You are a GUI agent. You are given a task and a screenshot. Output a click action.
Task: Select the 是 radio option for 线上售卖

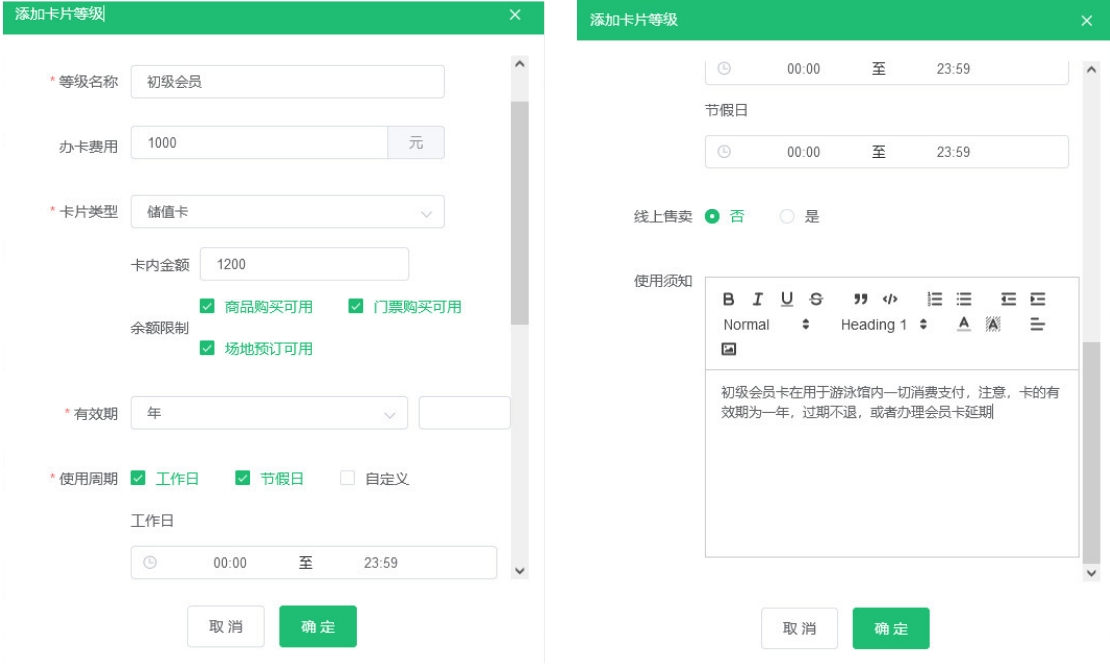tap(787, 216)
